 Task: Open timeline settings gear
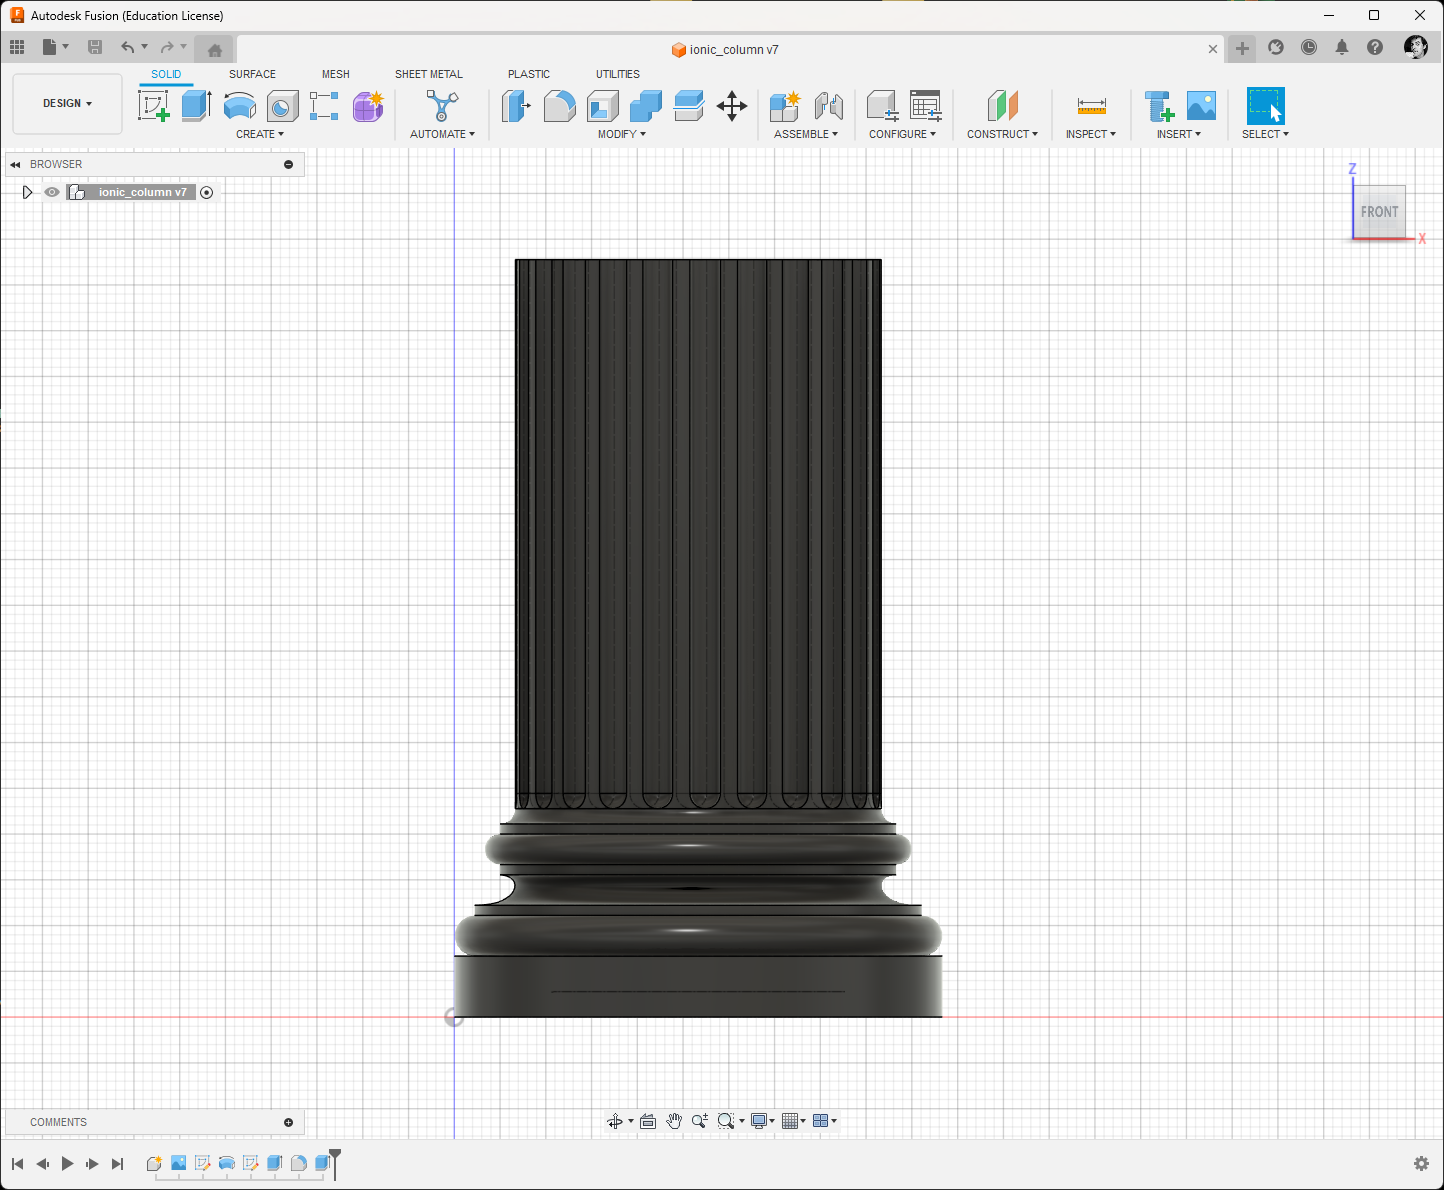click(x=1421, y=1163)
